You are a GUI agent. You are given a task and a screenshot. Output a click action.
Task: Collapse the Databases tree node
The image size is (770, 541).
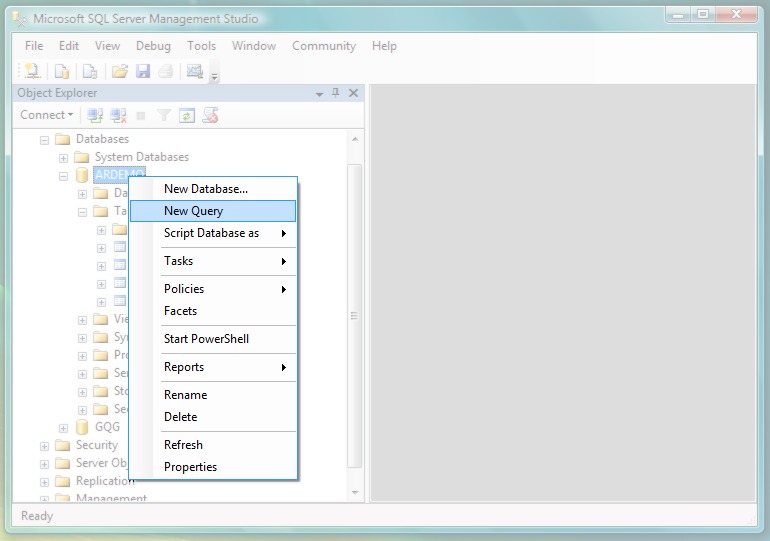click(44, 140)
